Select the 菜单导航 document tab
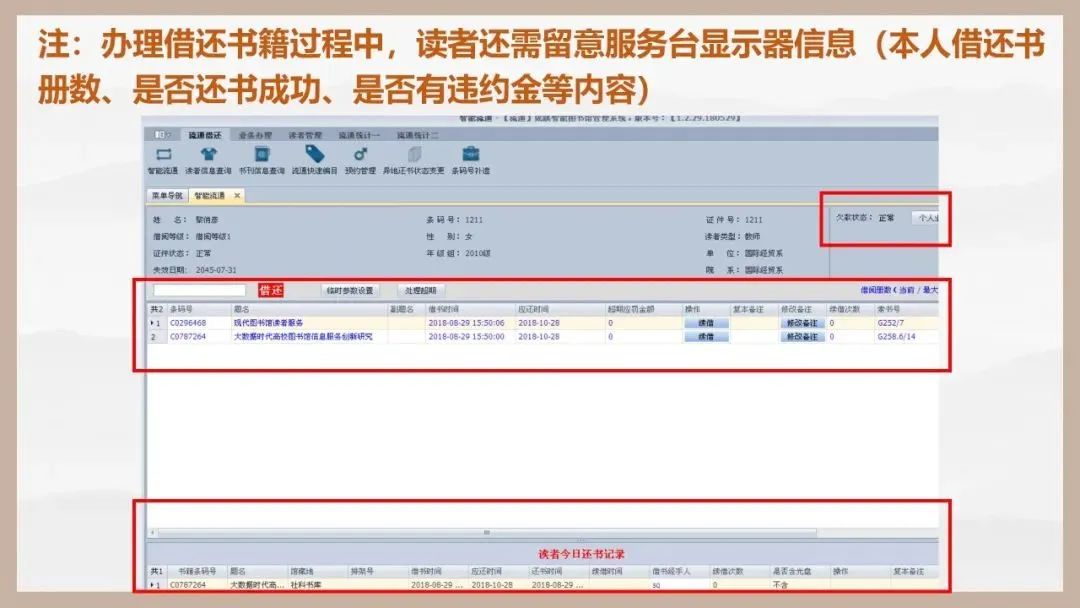 pos(166,196)
